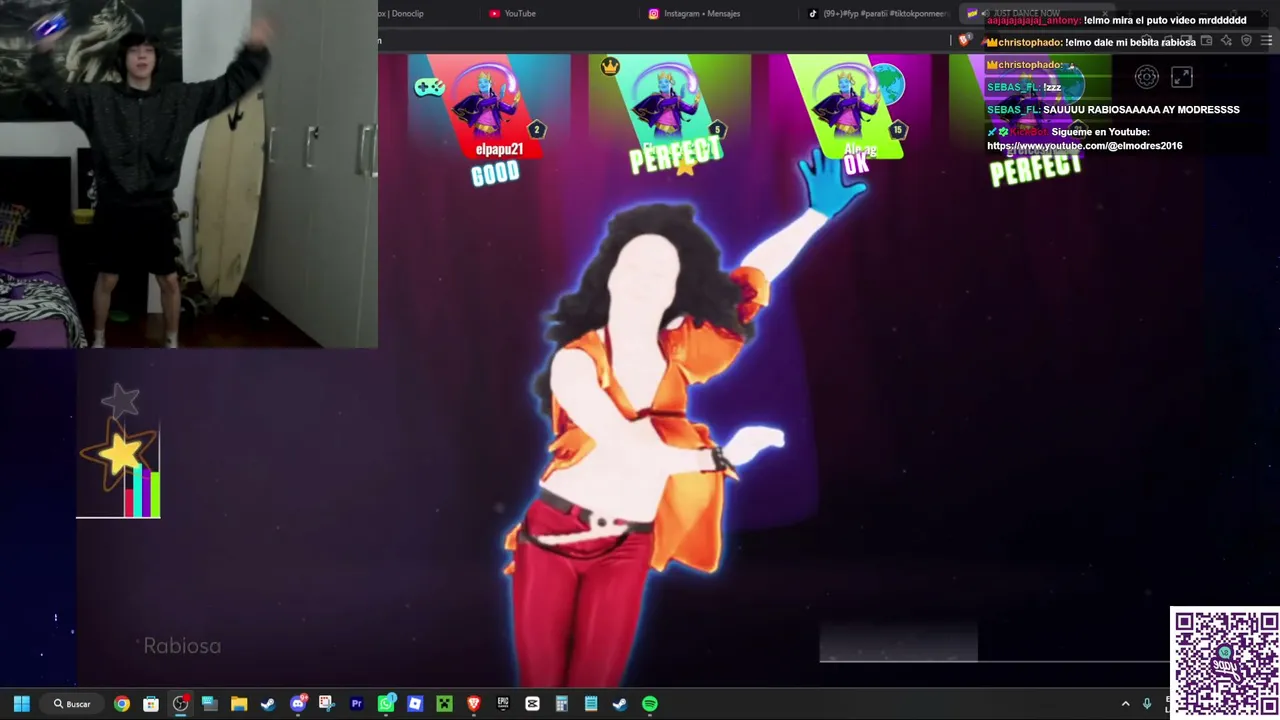This screenshot has width=1280, height=720.
Task: Open Adobe Premiere Pro from the taskbar
Action: [x=356, y=704]
